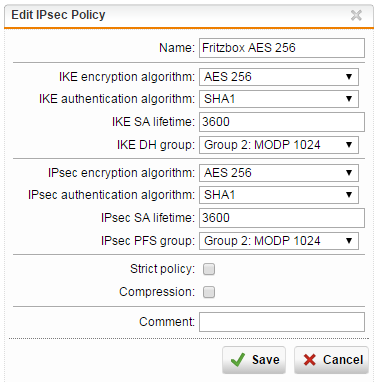Screen dimensions: 378x382
Task: Open the IKE DH group dropdown
Action: (279, 145)
